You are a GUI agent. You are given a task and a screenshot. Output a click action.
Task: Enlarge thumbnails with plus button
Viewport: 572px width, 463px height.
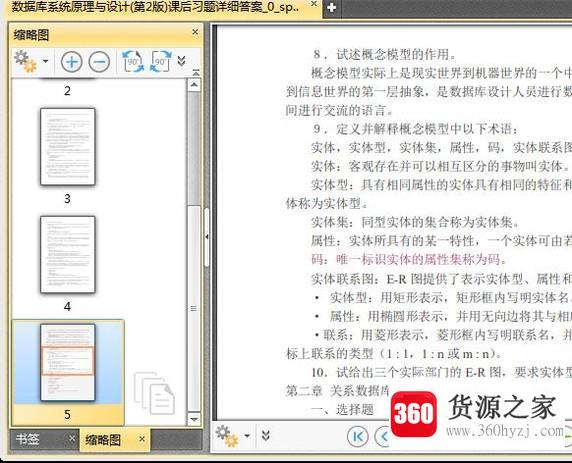pyautogui.click(x=72, y=61)
